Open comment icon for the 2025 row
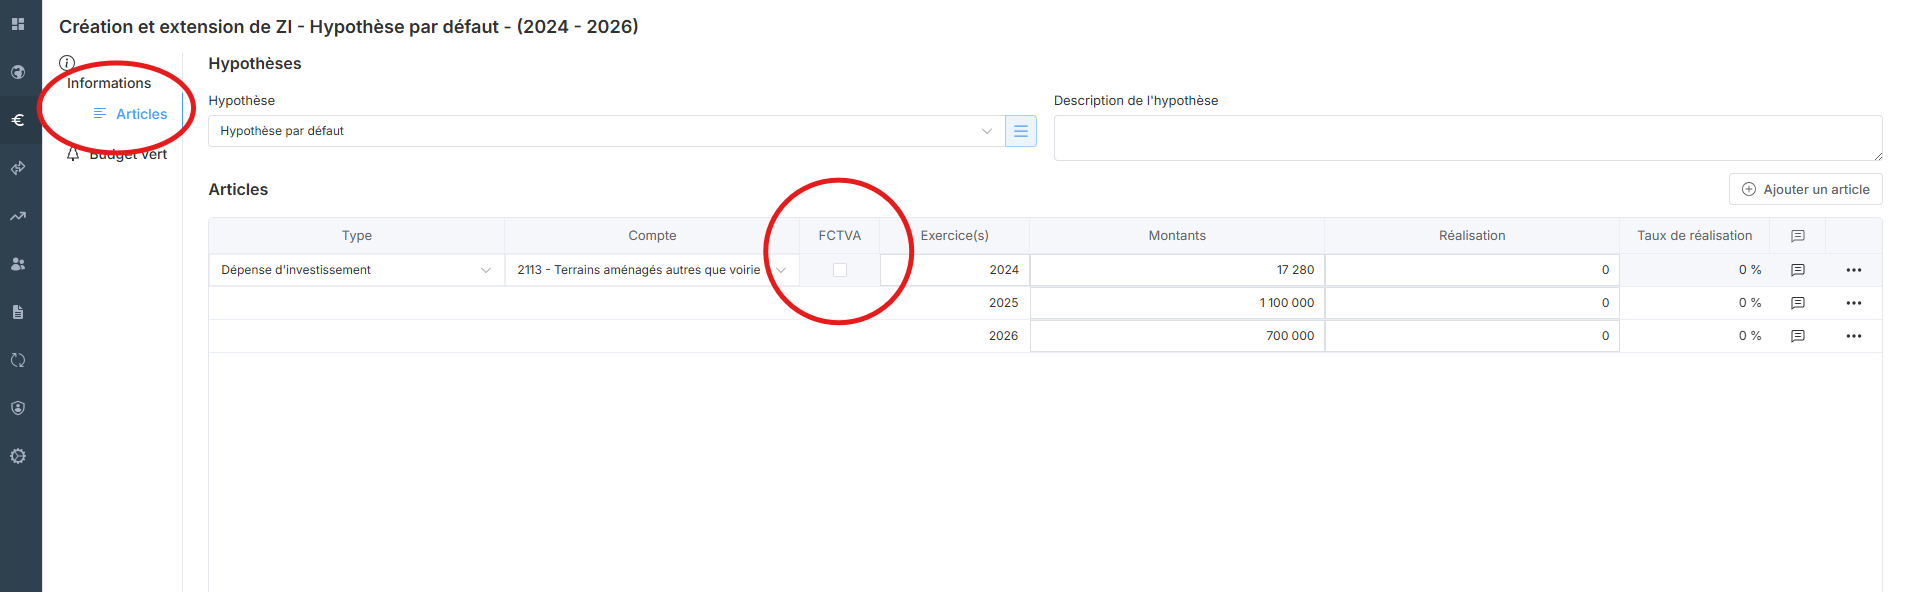Image resolution: width=1905 pixels, height=592 pixels. pyautogui.click(x=1797, y=303)
